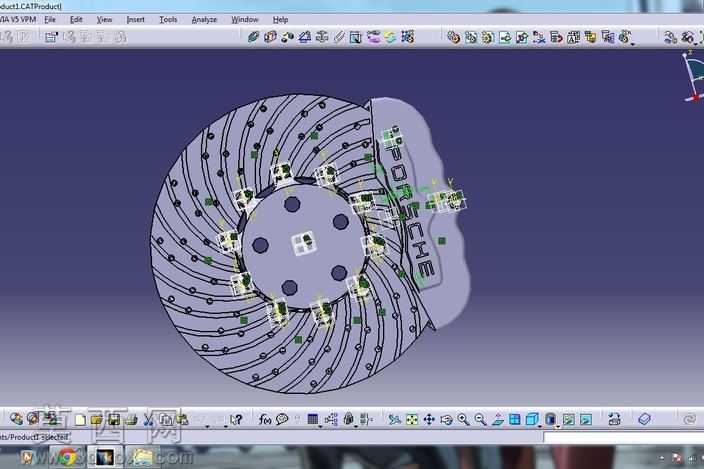Click the Manipulation tool icon
Image resolution: width=704 pixels, height=469 pixels.
(x=670, y=37)
